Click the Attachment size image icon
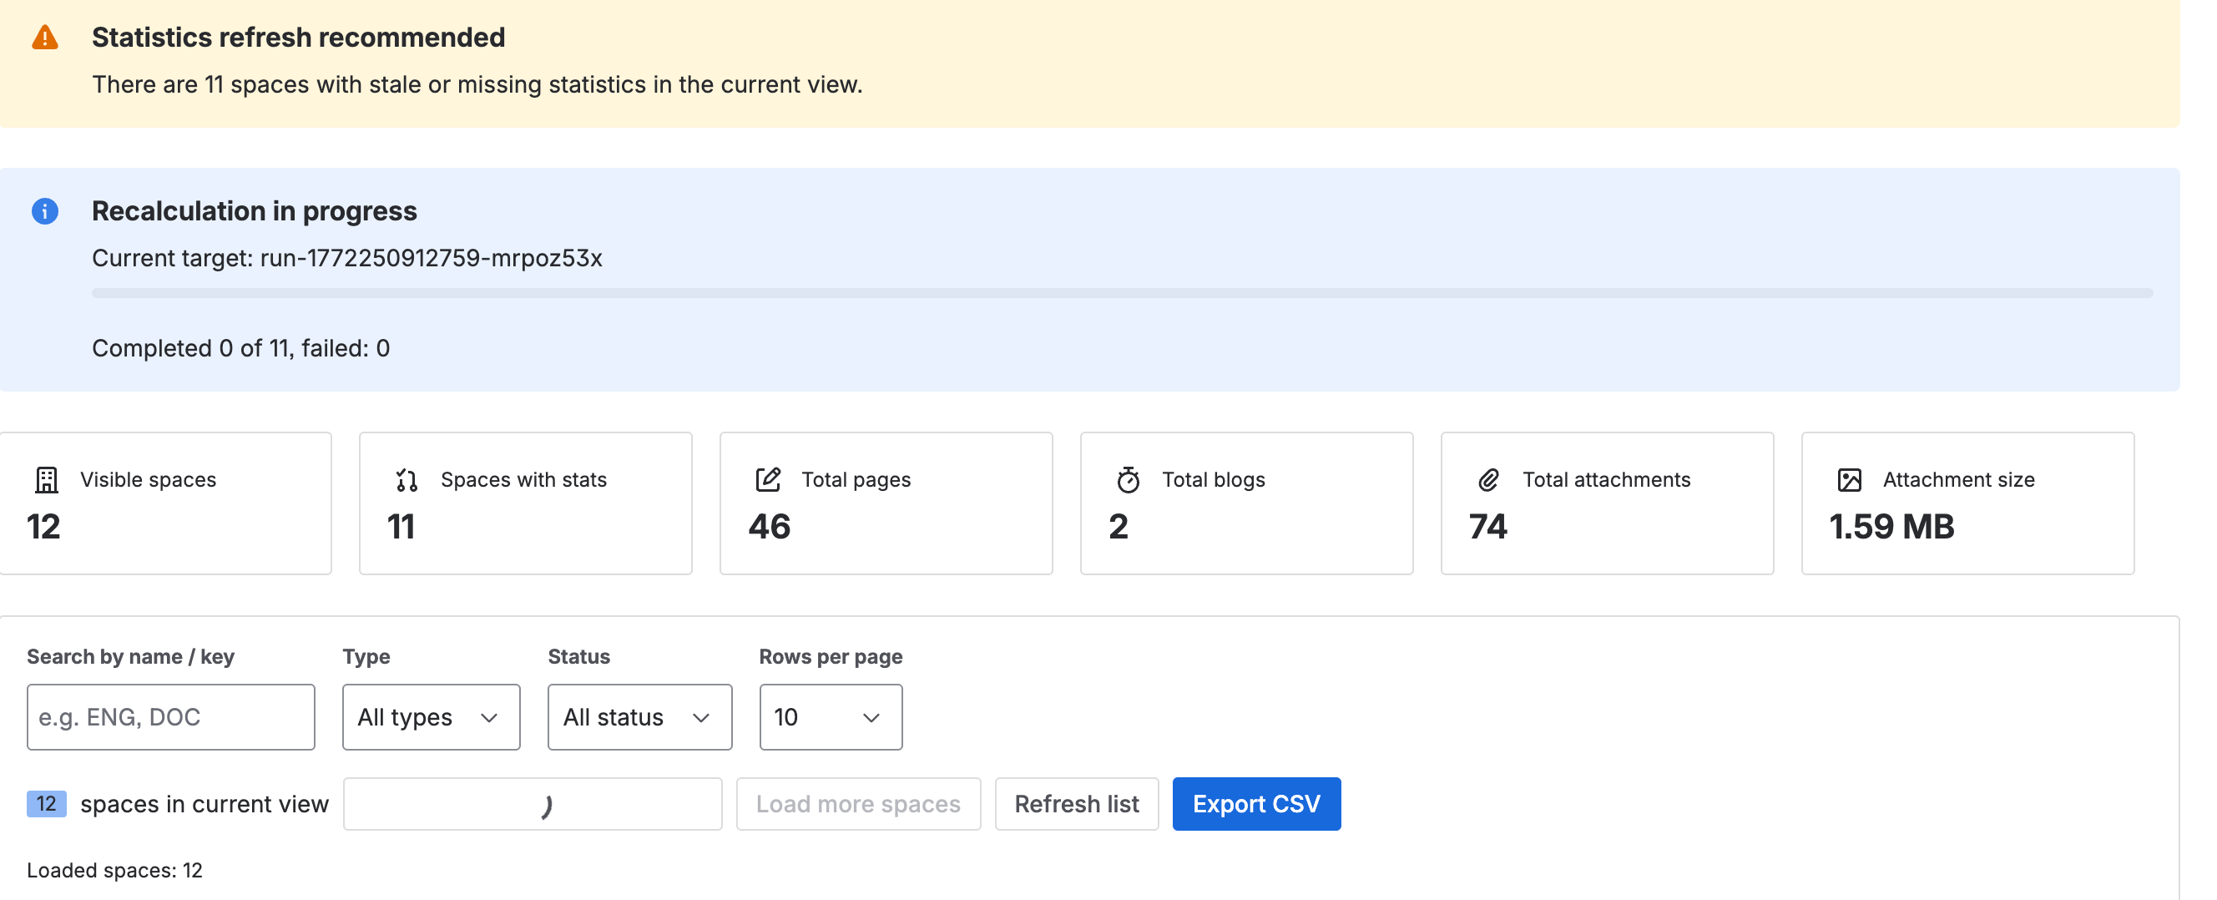This screenshot has height=900, width=2217. pyautogui.click(x=1849, y=479)
